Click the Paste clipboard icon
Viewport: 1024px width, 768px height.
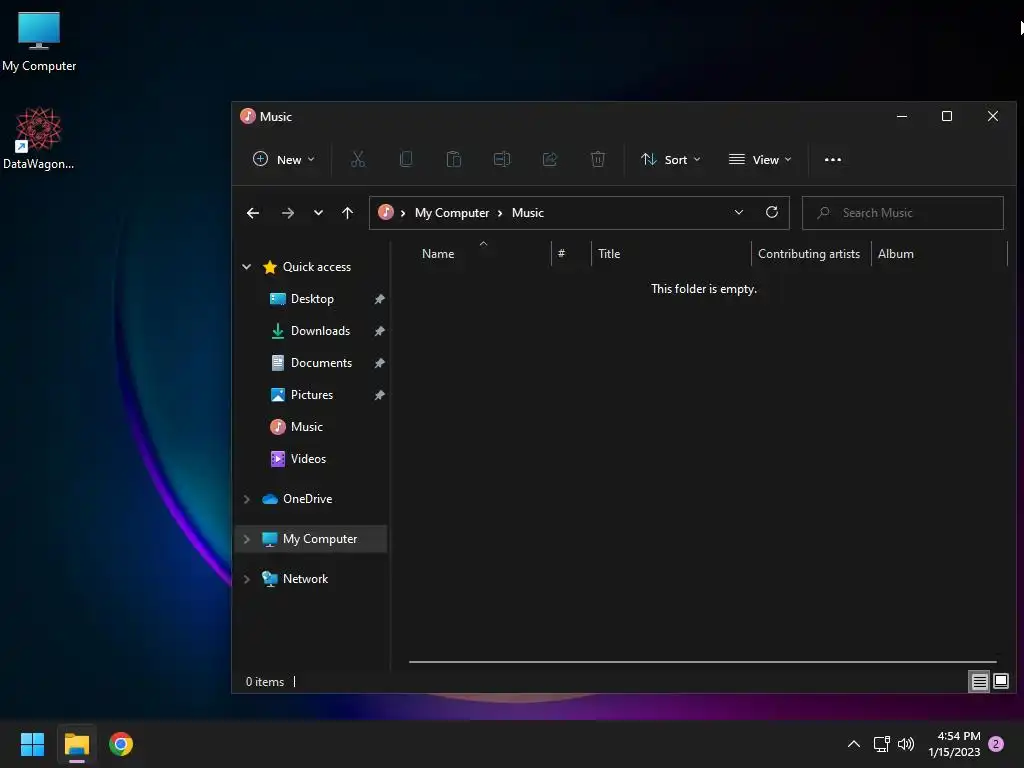pyautogui.click(x=454, y=159)
